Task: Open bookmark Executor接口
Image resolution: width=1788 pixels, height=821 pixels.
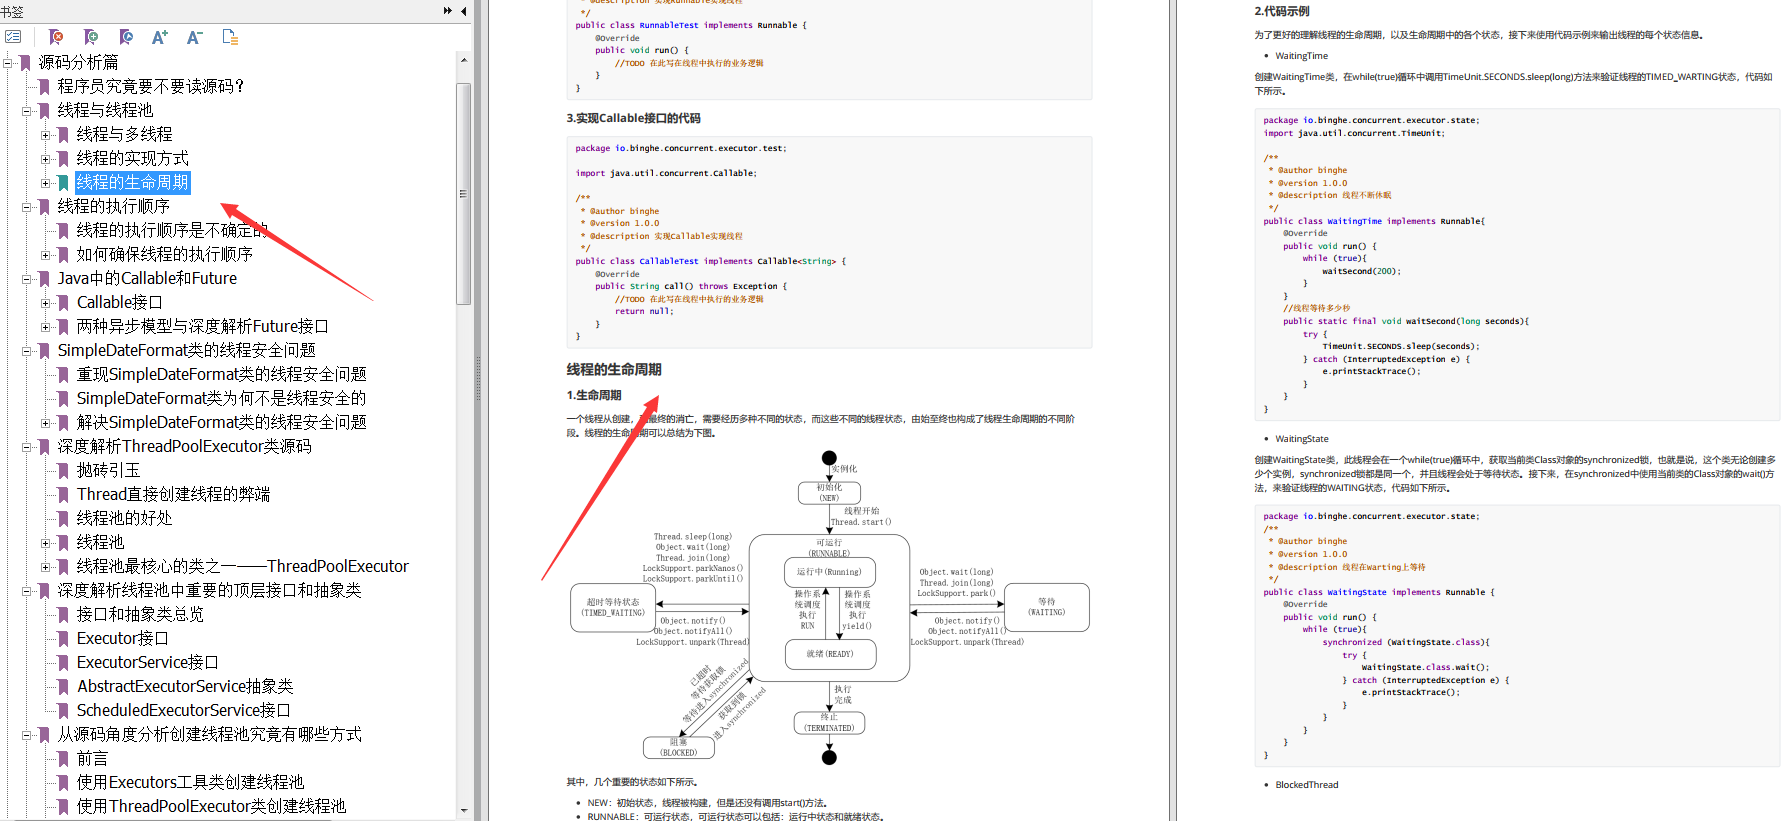Action: pyautogui.click(x=122, y=638)
